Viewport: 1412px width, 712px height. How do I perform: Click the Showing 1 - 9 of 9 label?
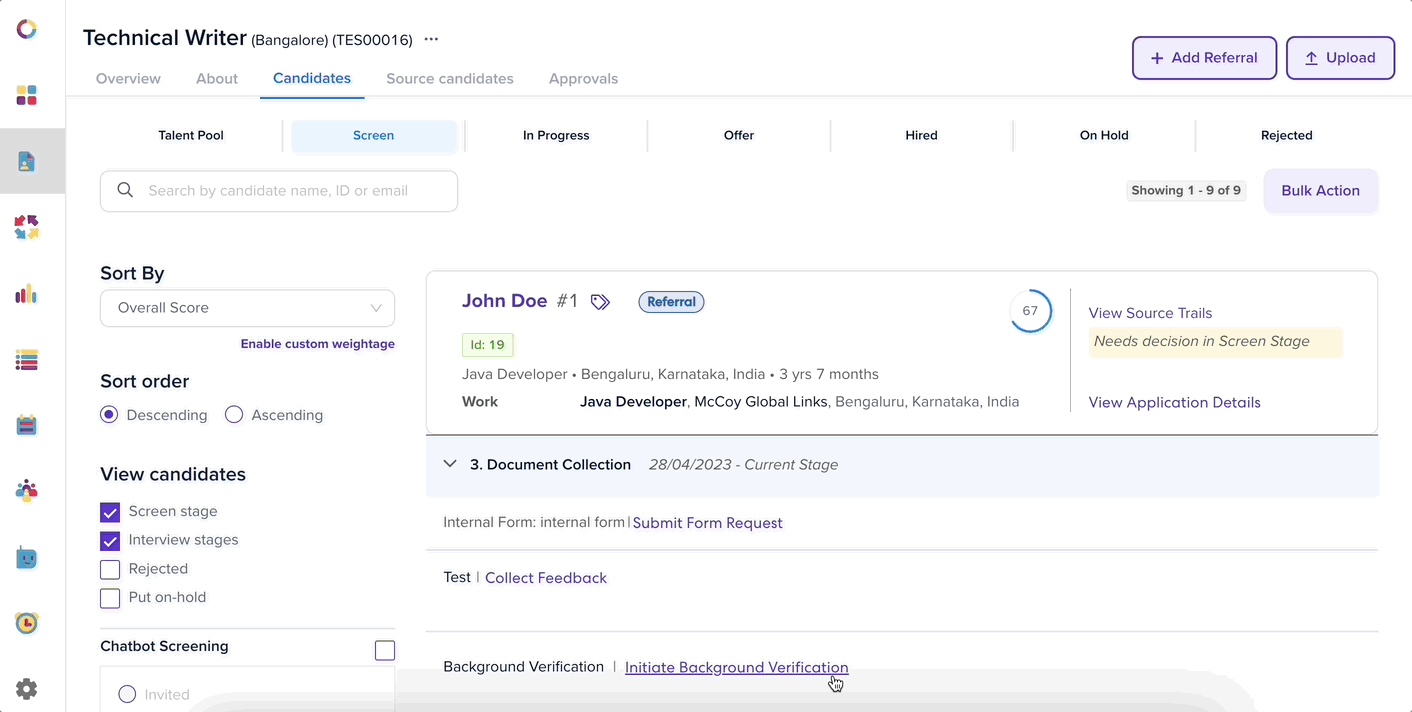(x=1186, y=190)
